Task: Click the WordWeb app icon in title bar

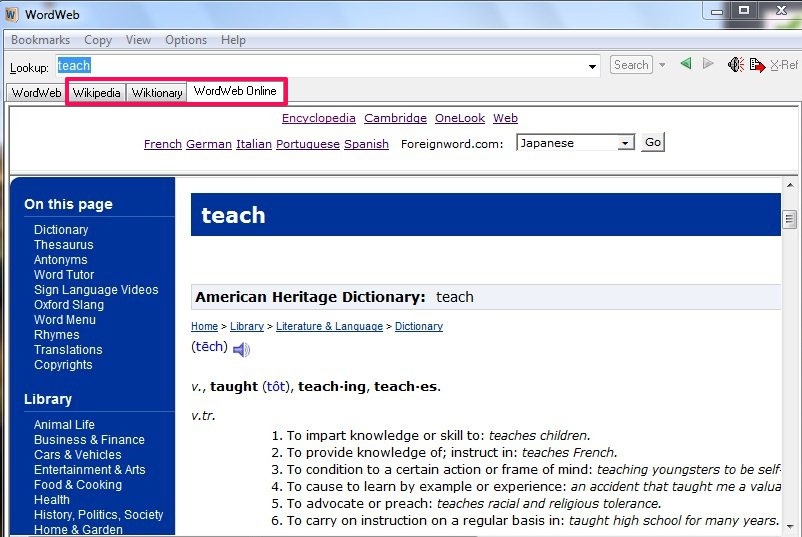Action: pos(11,14)
